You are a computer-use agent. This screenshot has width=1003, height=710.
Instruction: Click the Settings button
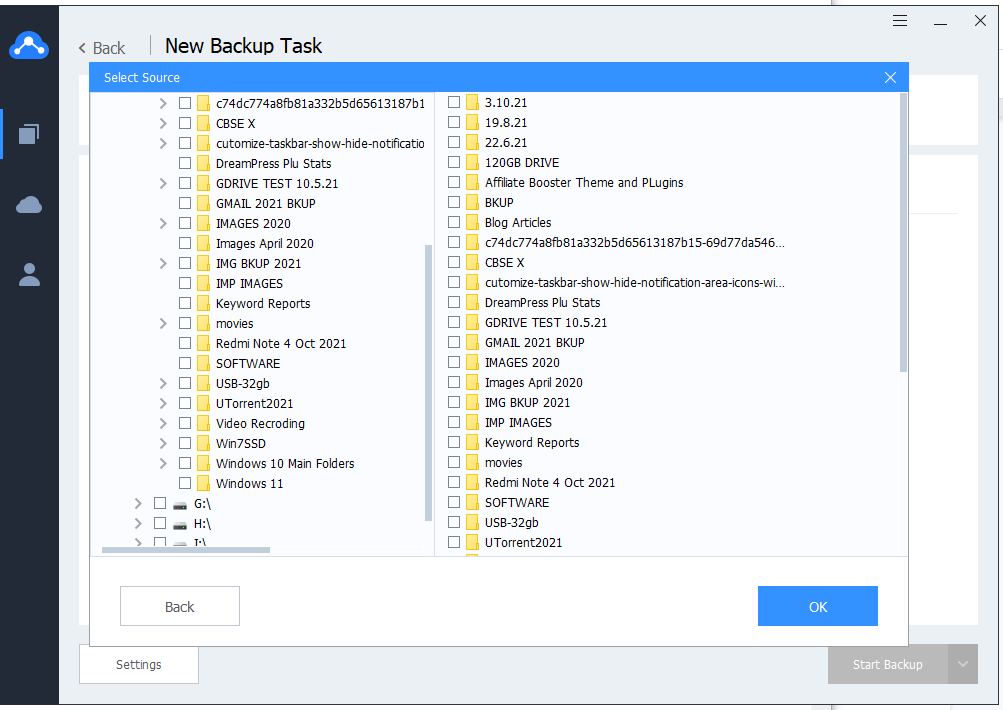click(139, 664)
